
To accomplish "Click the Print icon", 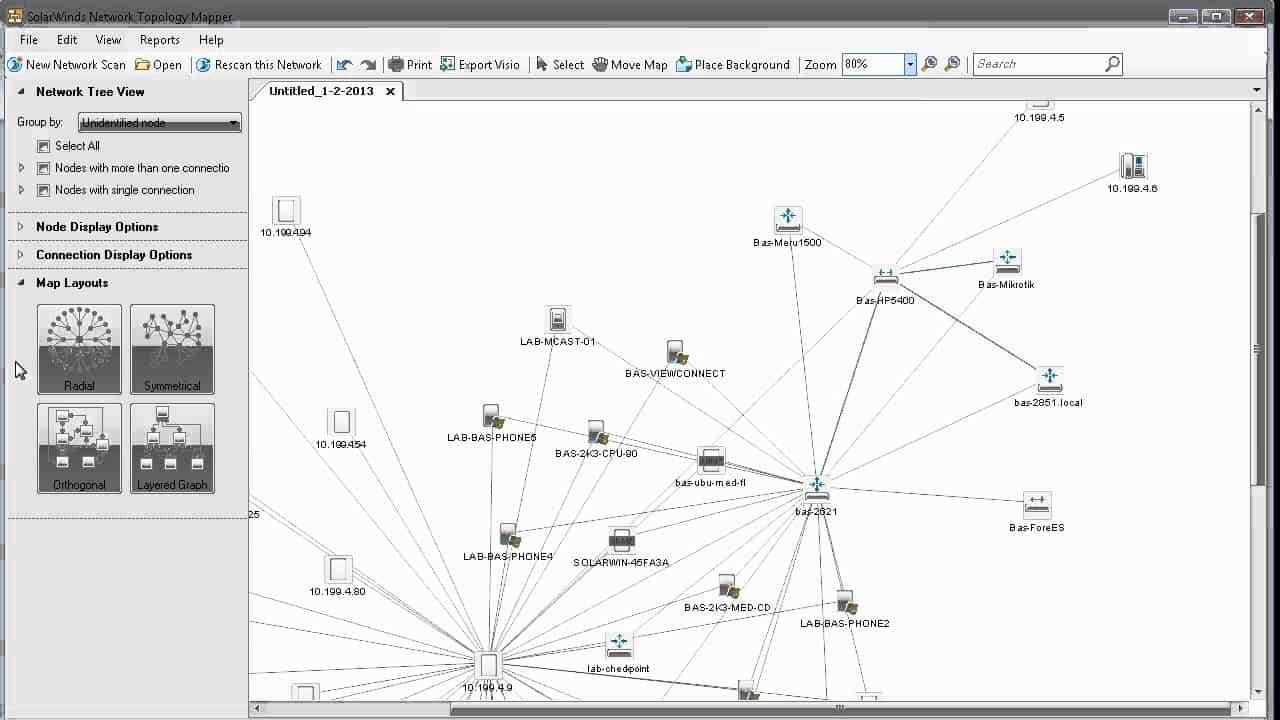I will (x=396, y=65).
